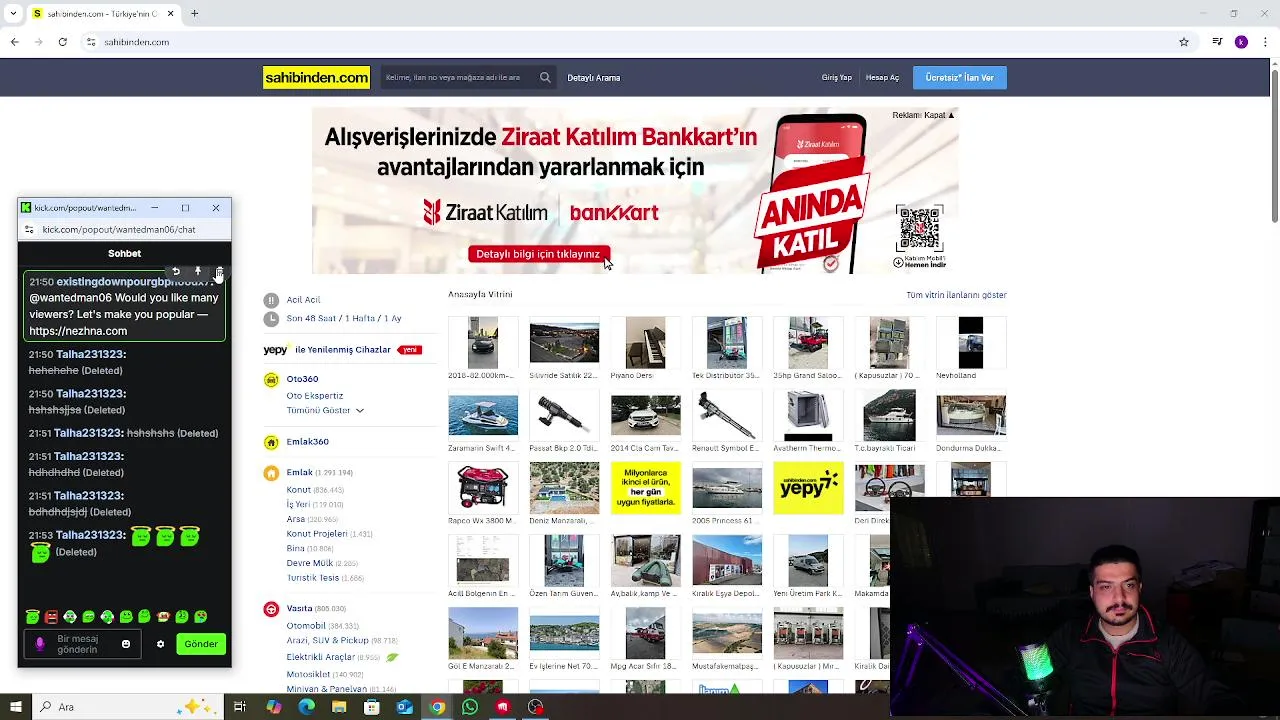Image resolution: width=1280 pixels, height=720 pixels.
Task: Open the Piyano Ders listing thumbnail
Action: 645,342
